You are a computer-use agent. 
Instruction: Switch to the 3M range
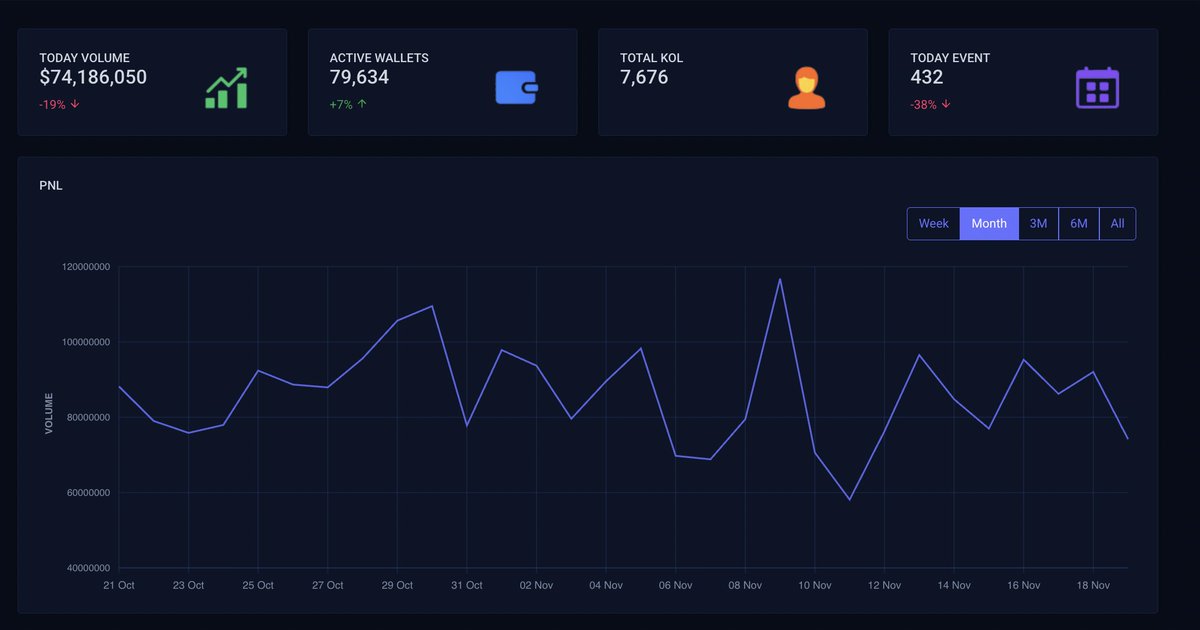(1038, 223)
